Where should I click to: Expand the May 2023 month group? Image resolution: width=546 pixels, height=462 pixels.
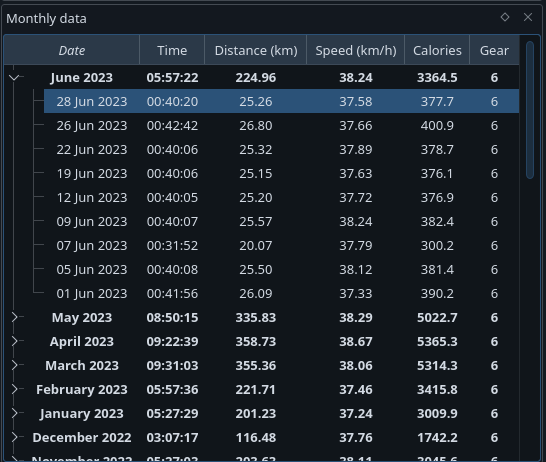[14, 318]
